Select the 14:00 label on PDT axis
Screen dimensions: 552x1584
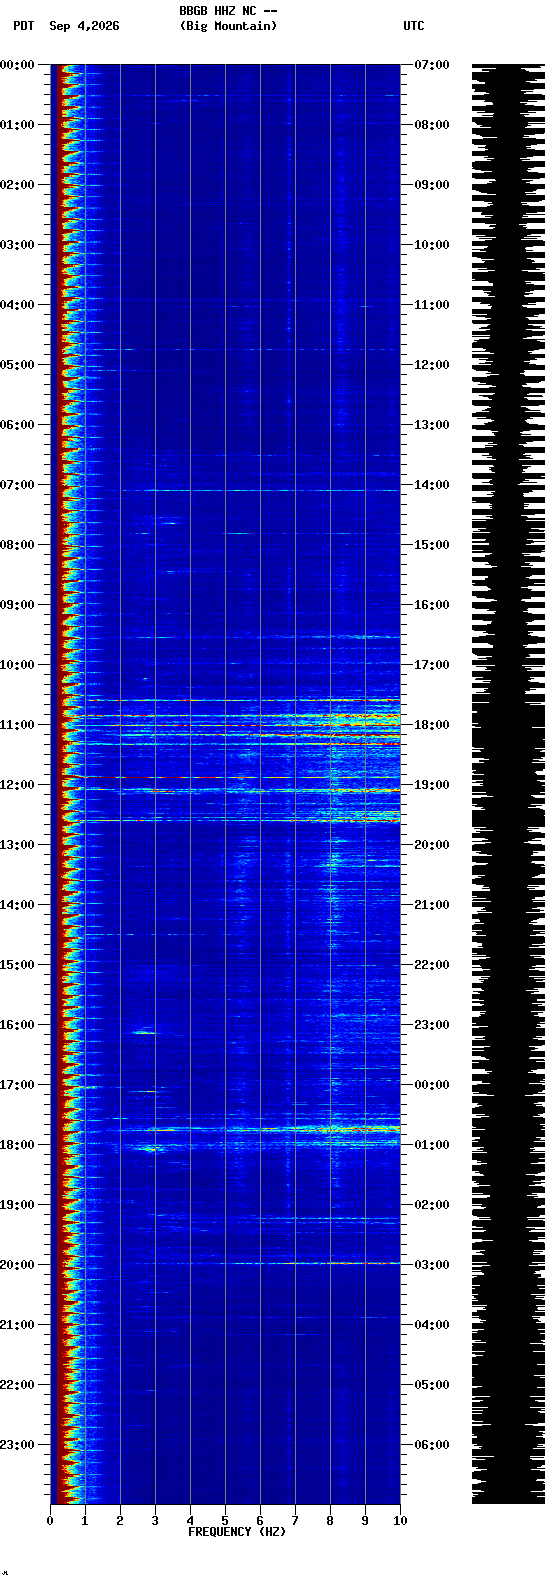pos(17,905)
